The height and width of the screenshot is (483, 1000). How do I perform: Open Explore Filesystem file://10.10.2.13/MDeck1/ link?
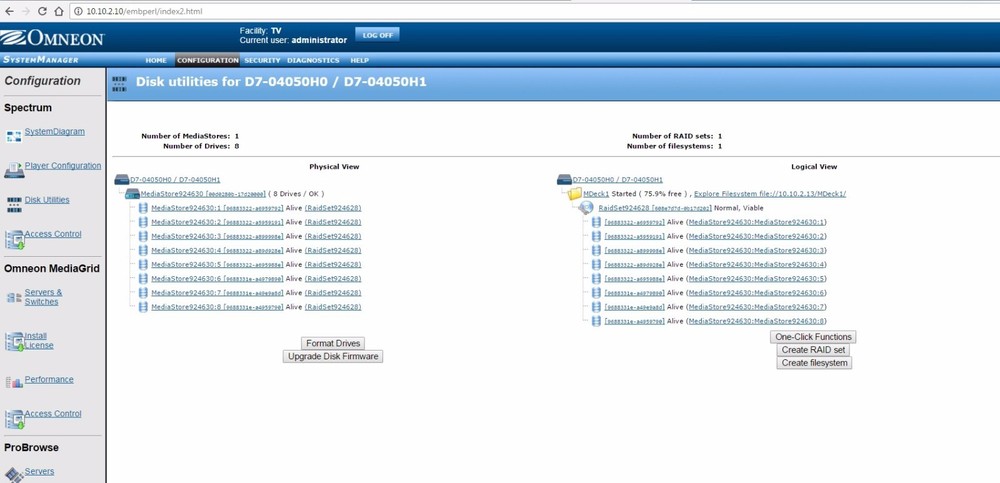coord(770,194)
